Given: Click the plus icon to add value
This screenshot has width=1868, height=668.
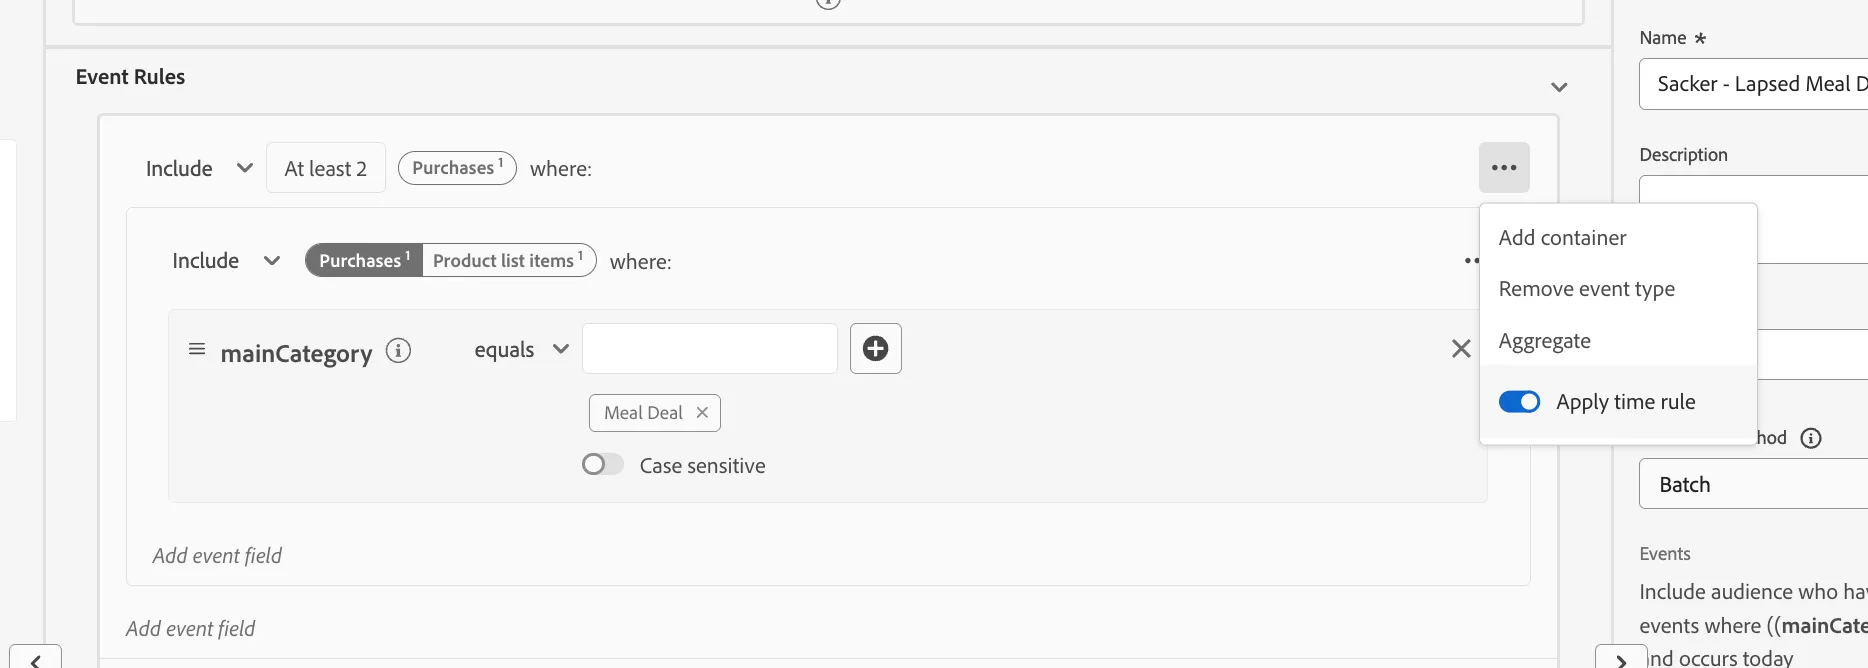Looking at the screenshot, I should click(x=876, y=348).
